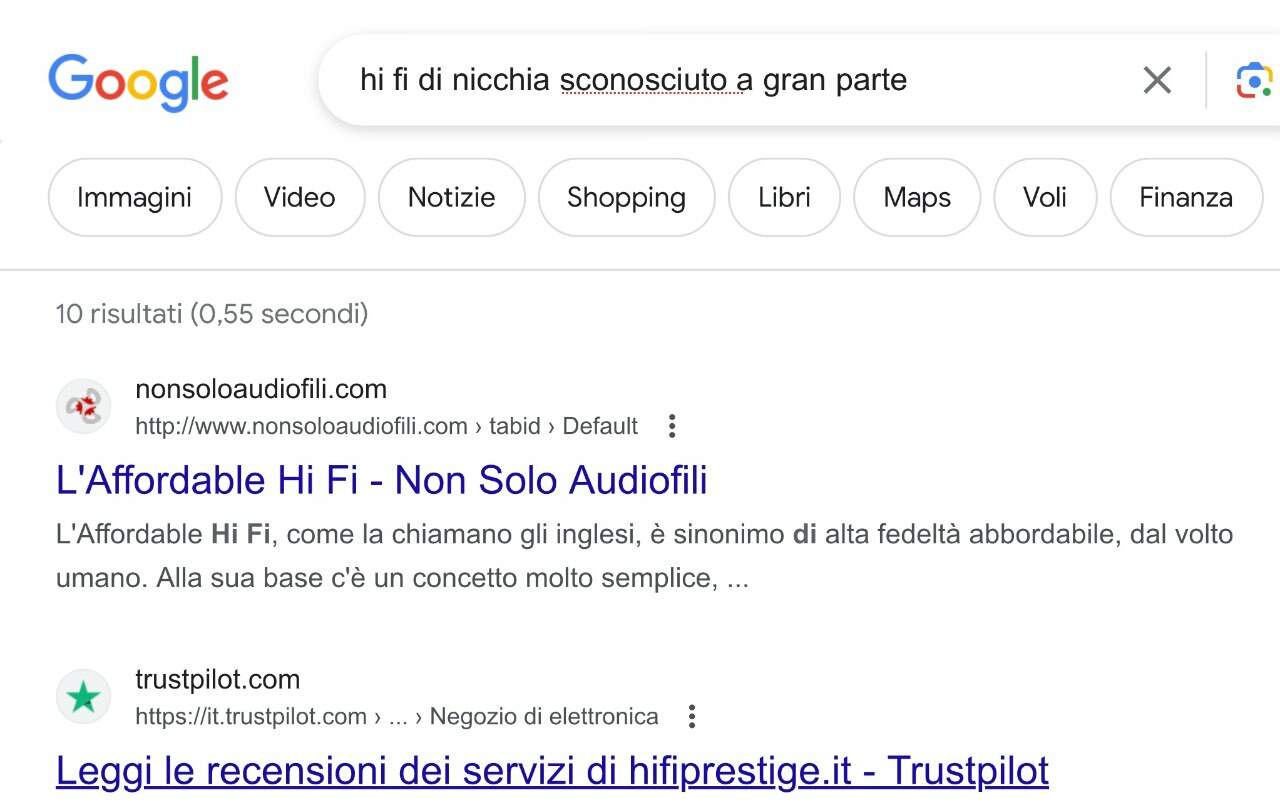Select the Shopping filter

[626, 197]
